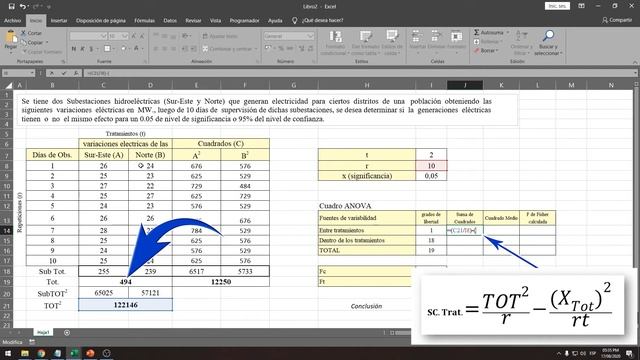The width and height of the screenshot is (640, 360).
Task: Click the Insertar cells icon
Action: tap(417, 36)
